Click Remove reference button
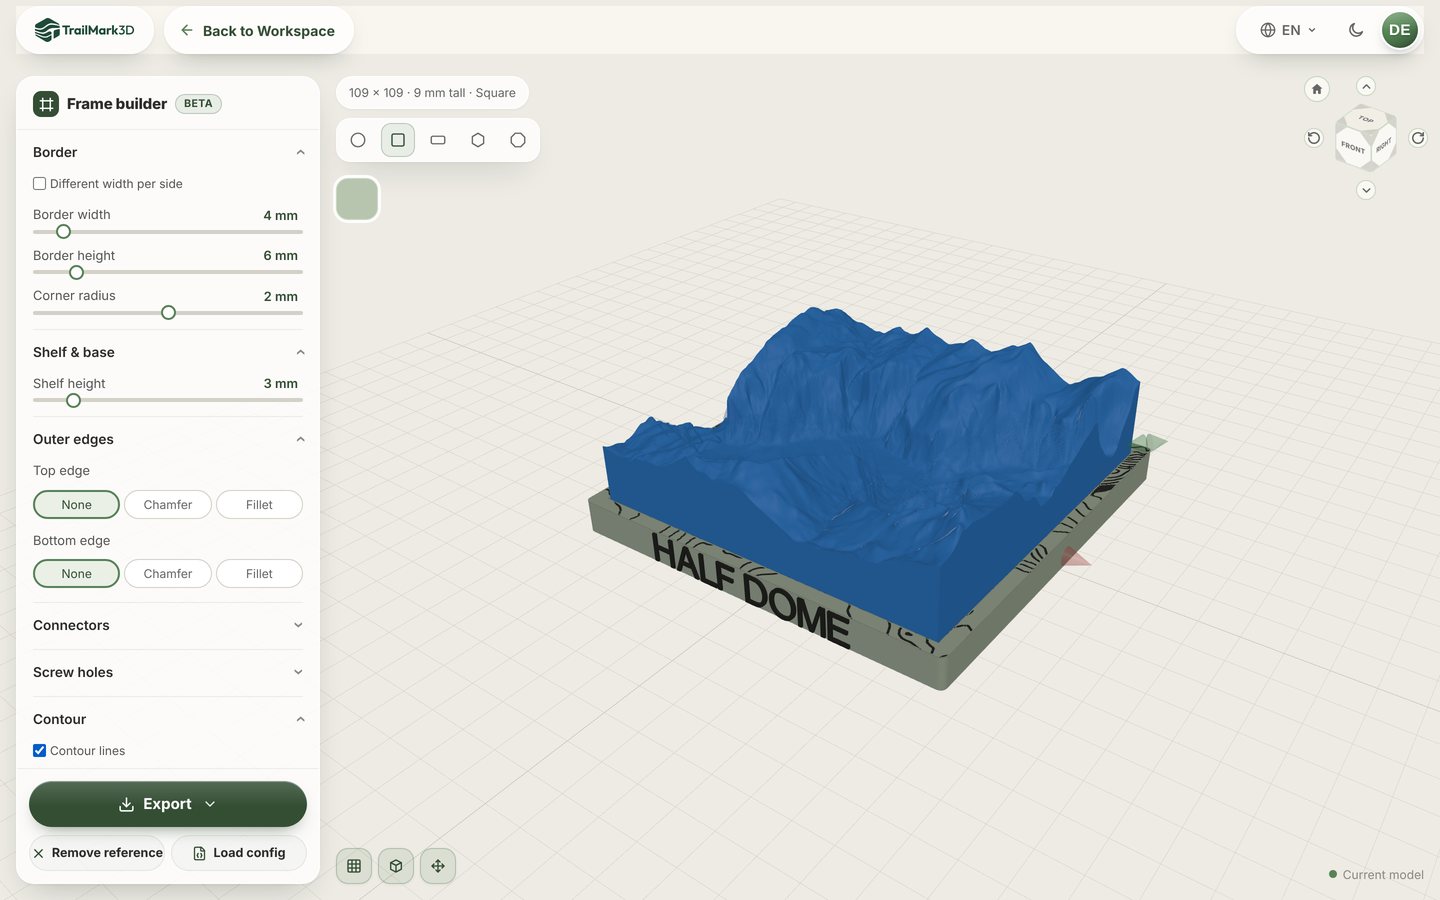Screen dimensions: 1440x900 click(x=97, y=853)
